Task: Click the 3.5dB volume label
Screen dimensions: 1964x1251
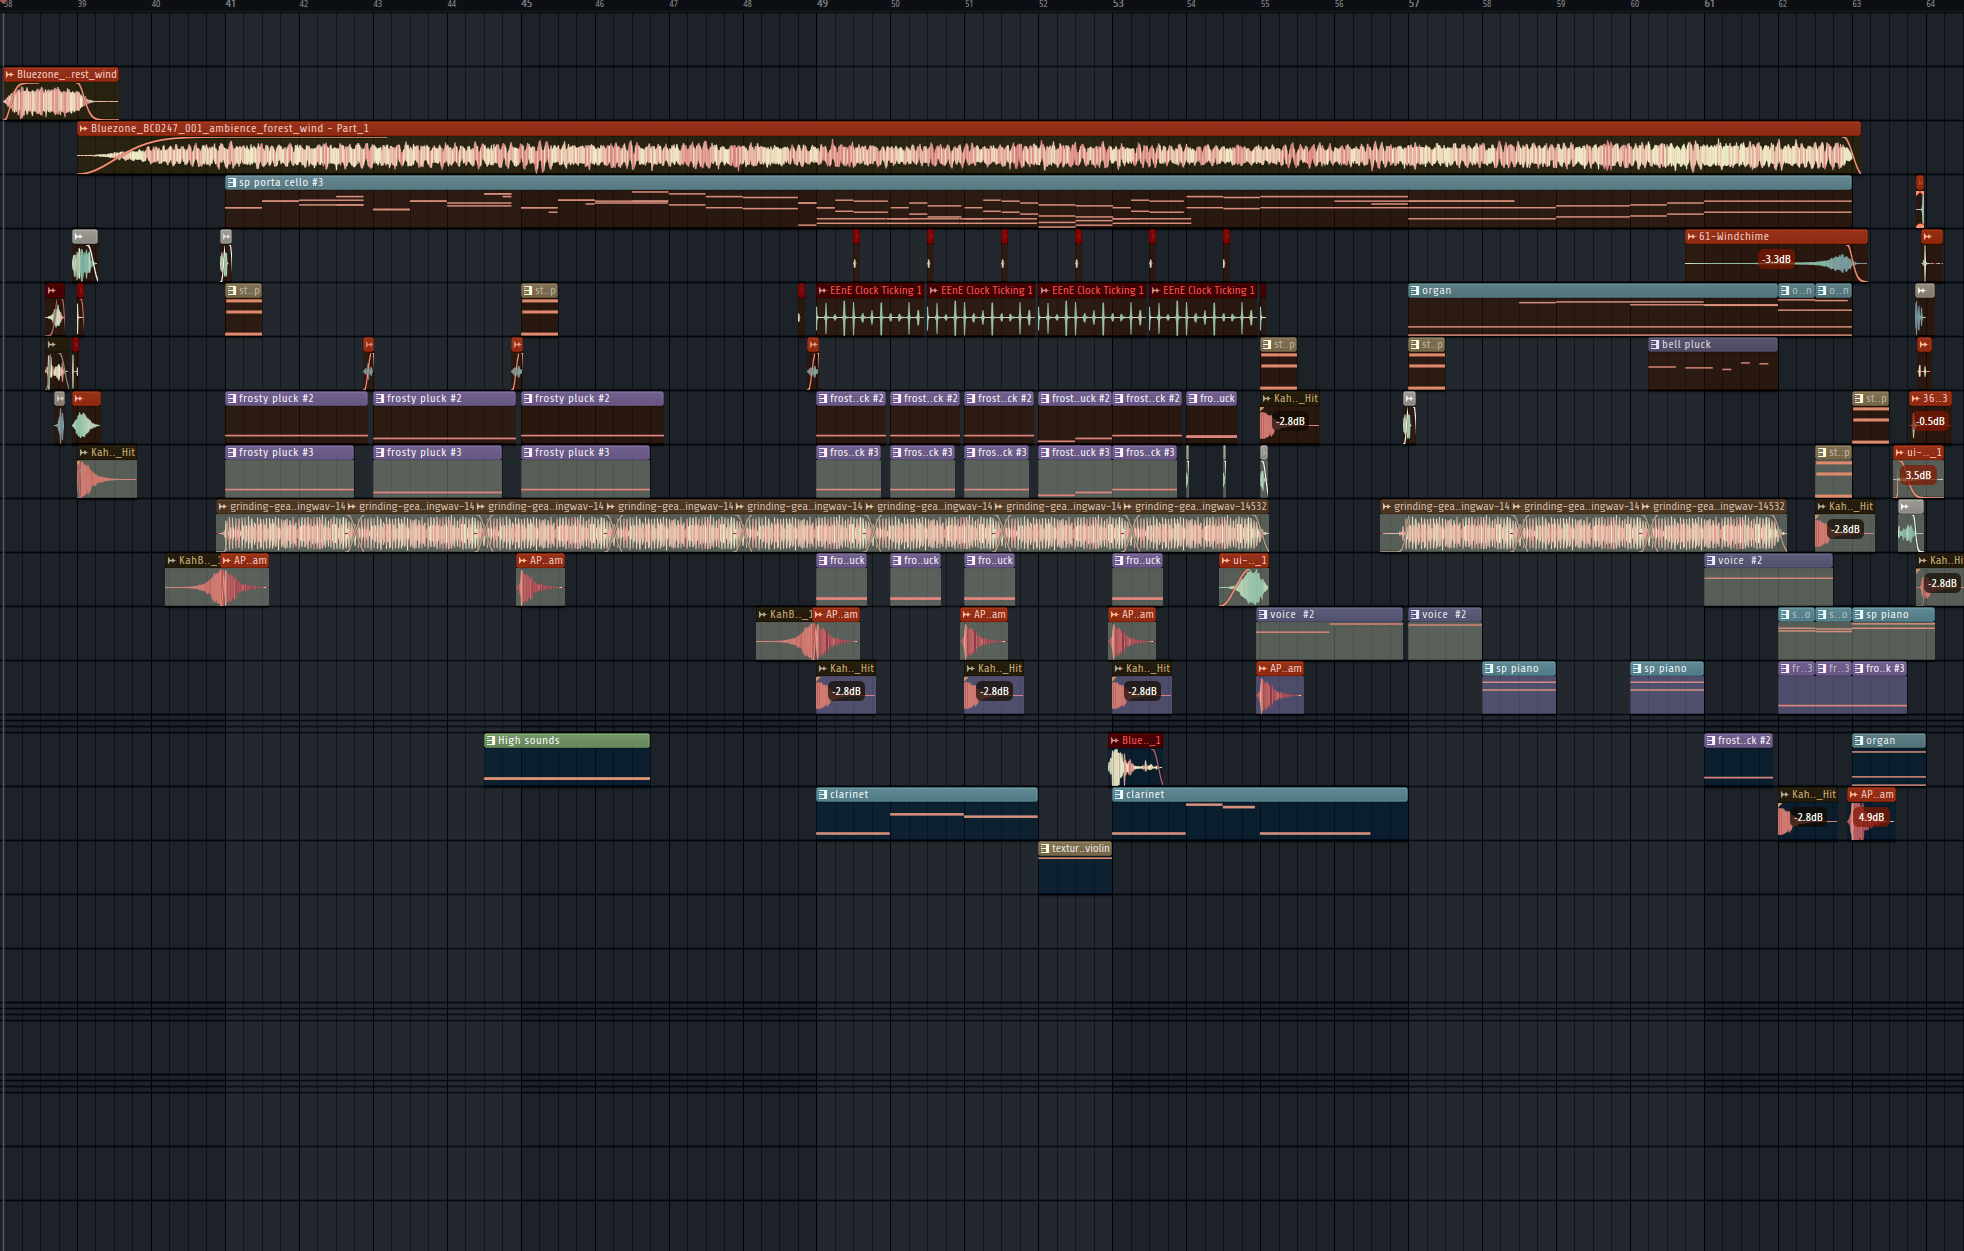Action: click(x=1918, y=476)
